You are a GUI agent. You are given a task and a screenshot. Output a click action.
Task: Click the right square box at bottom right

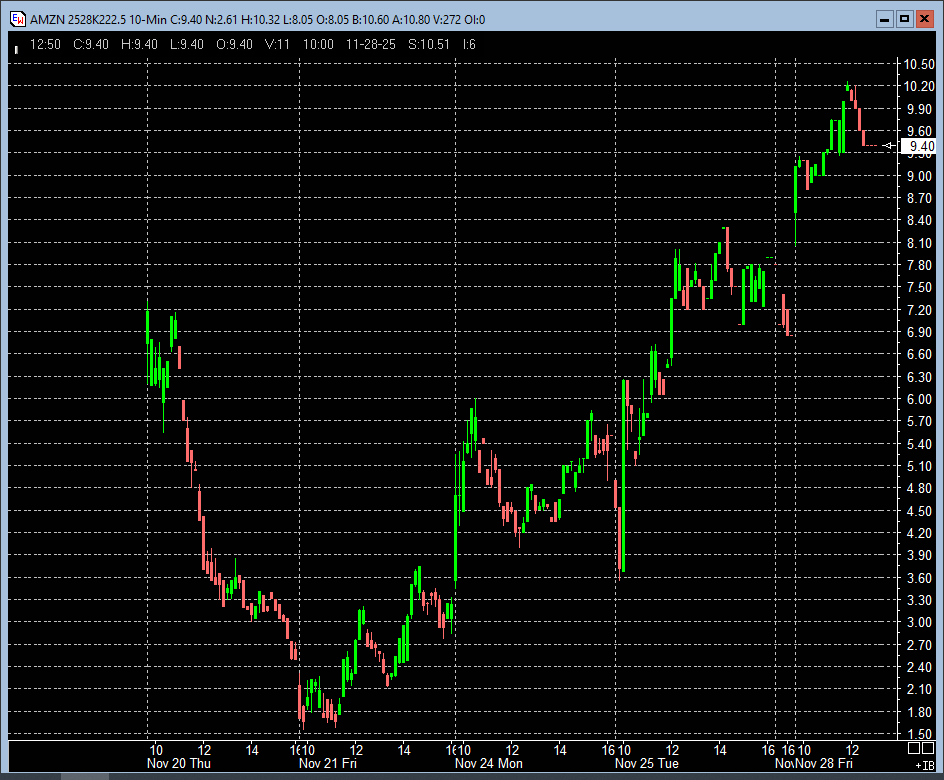pos(929,748)
